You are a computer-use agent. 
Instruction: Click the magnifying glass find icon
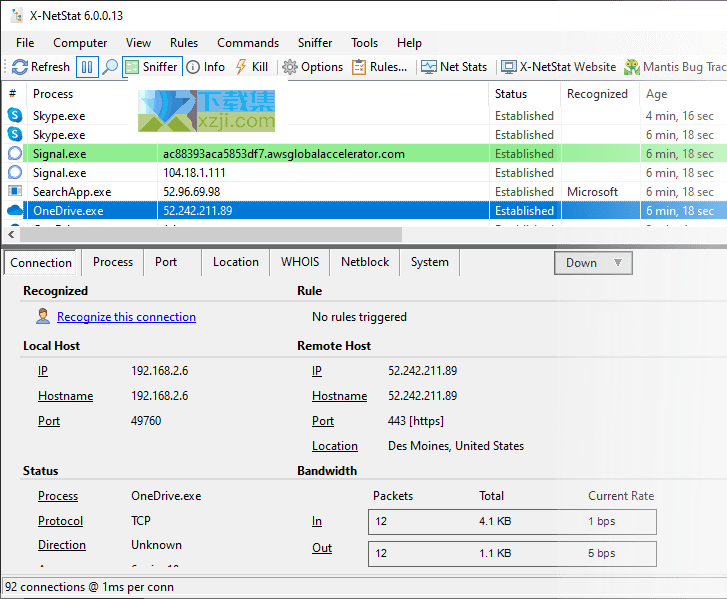point(110,67)
